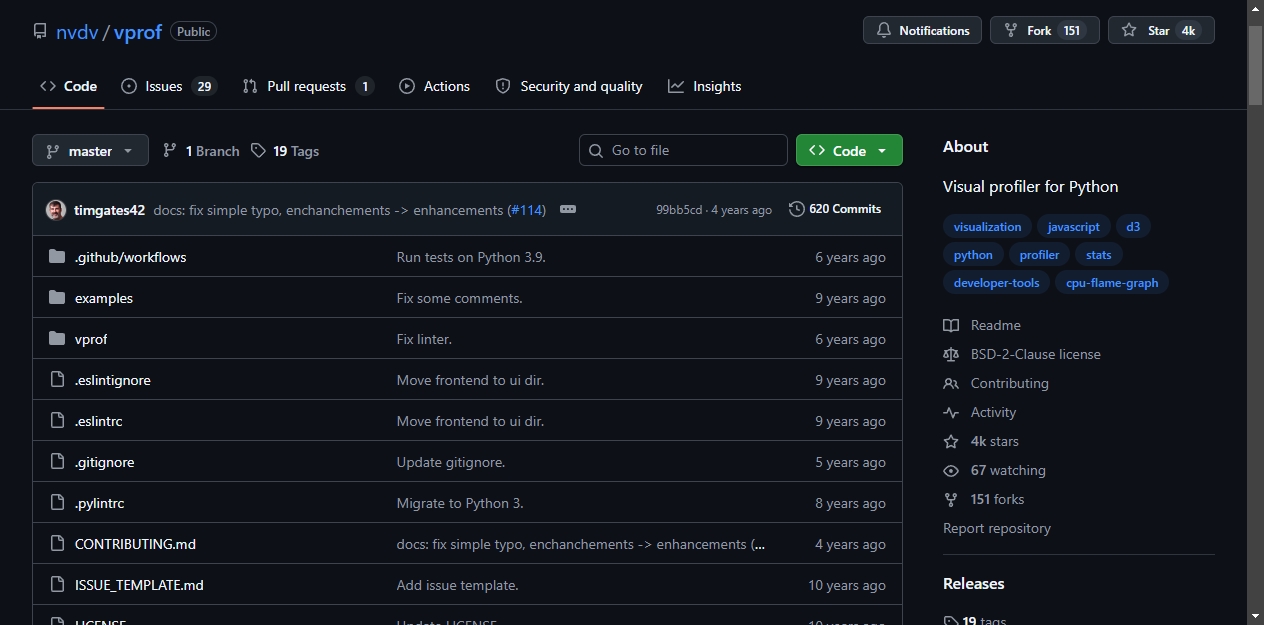Image resolution: width=1264 pixels, height=625 pixels.
Task: Open the 19 Tags link
Action: tap(285, 151)
